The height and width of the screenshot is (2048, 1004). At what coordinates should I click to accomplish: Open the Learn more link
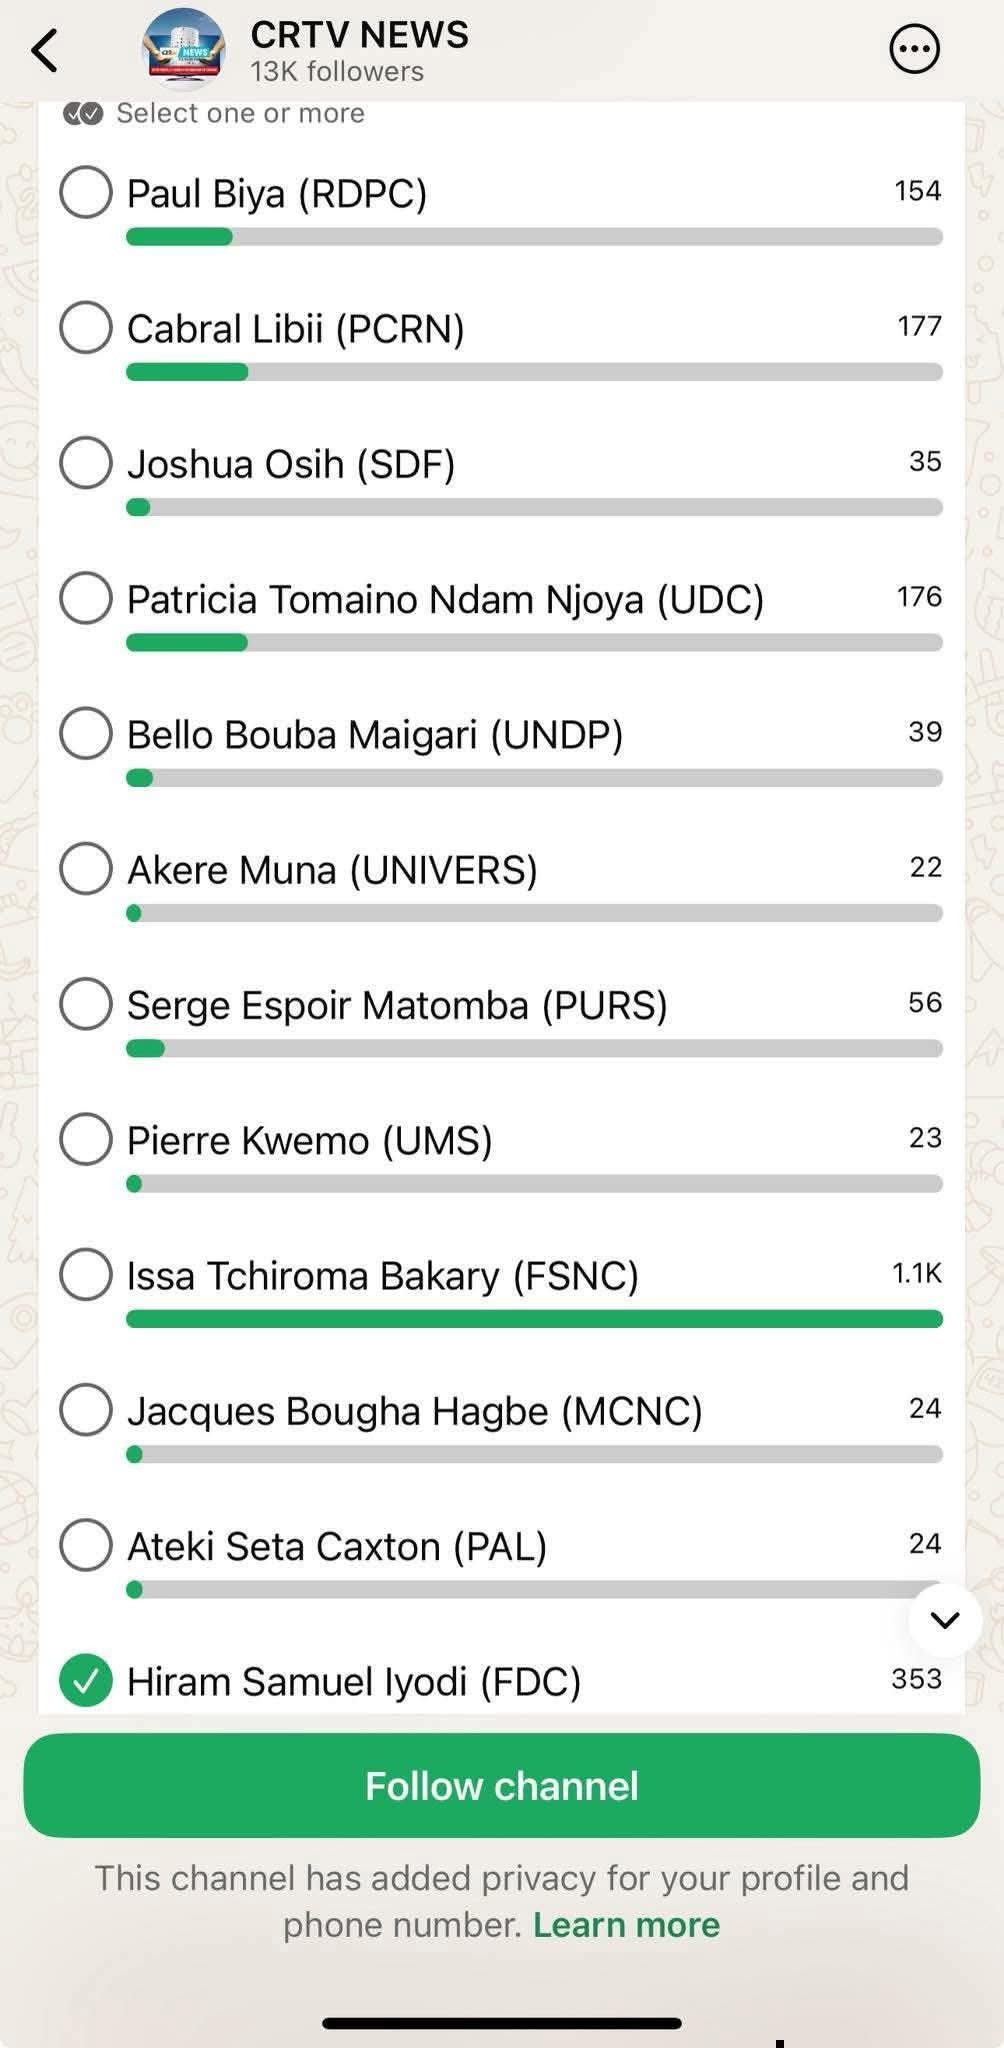[626, 1925]
